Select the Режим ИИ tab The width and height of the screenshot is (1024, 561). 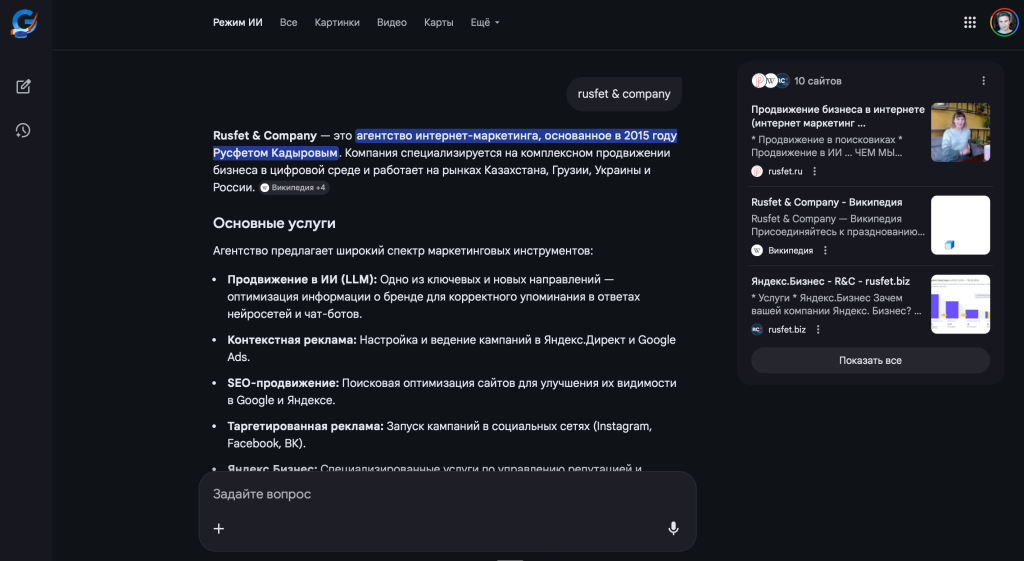pos(238,22)
